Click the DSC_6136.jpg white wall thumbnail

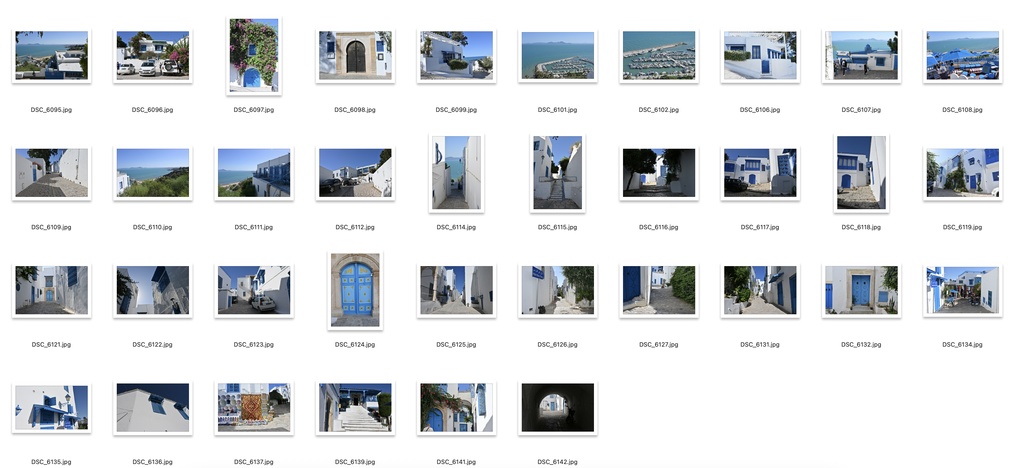click(153, 408)
